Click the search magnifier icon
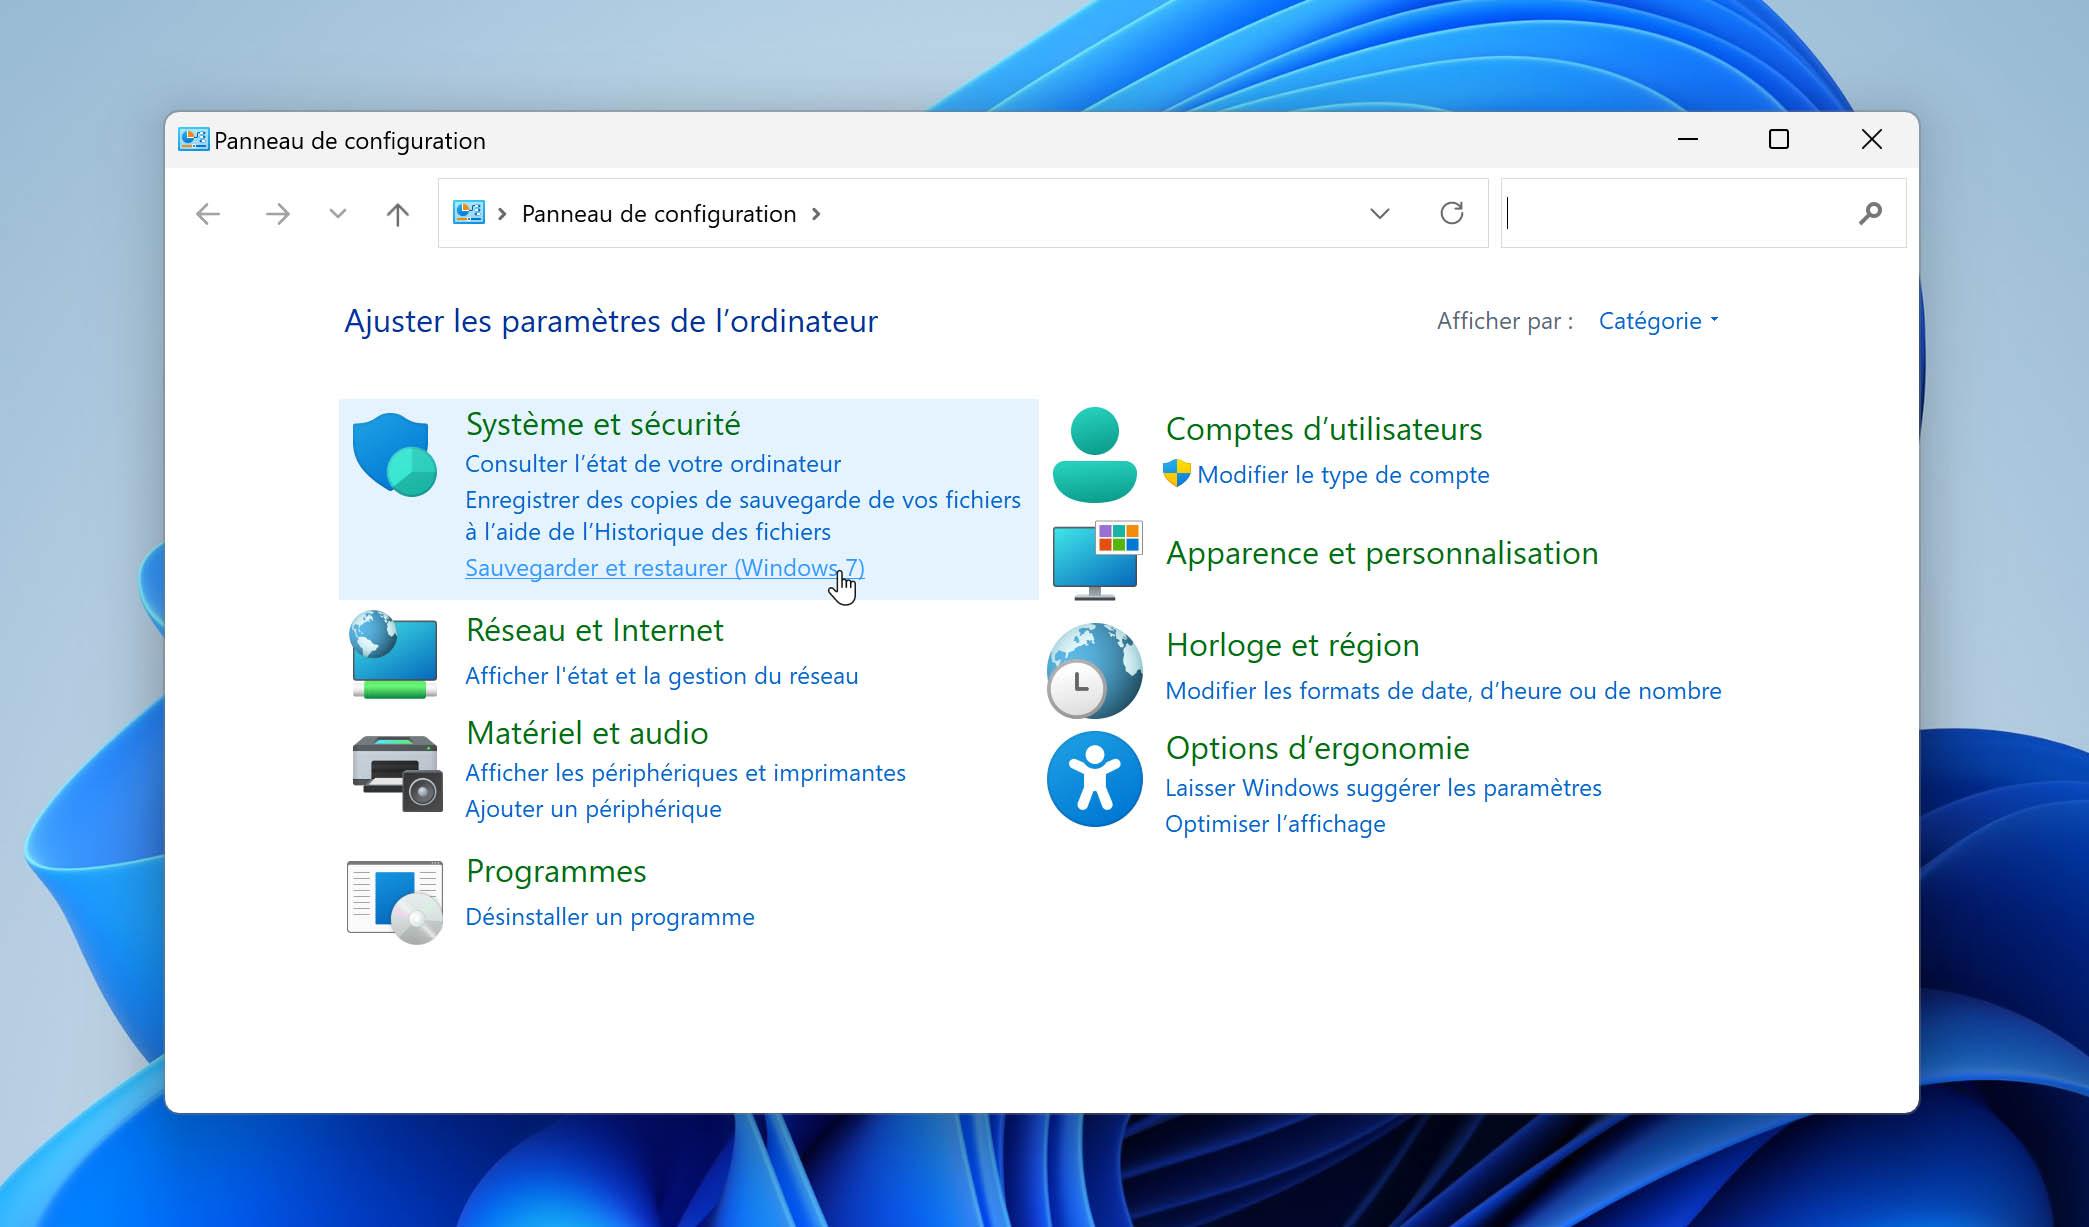Screen dimensions: 2089x1227 click(x=1870, y=213)
